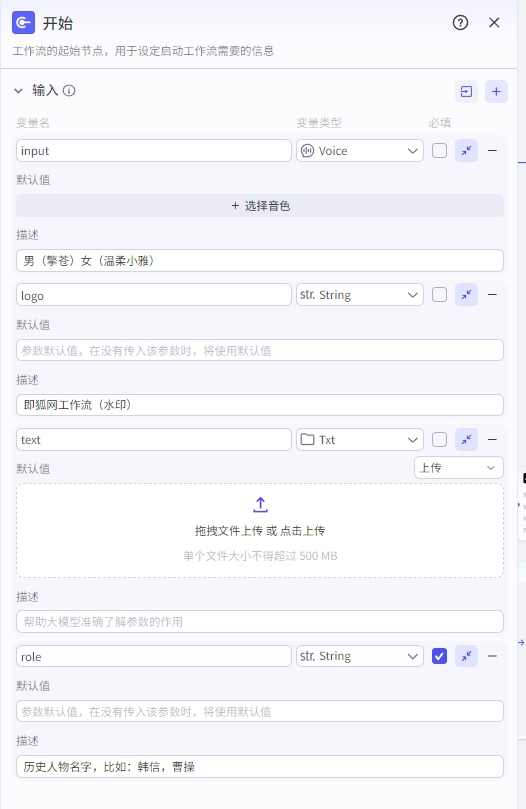Uncheck the required box for role variable
The height and width of the screenshot is (809, 526).
click(x=439, y=656)
